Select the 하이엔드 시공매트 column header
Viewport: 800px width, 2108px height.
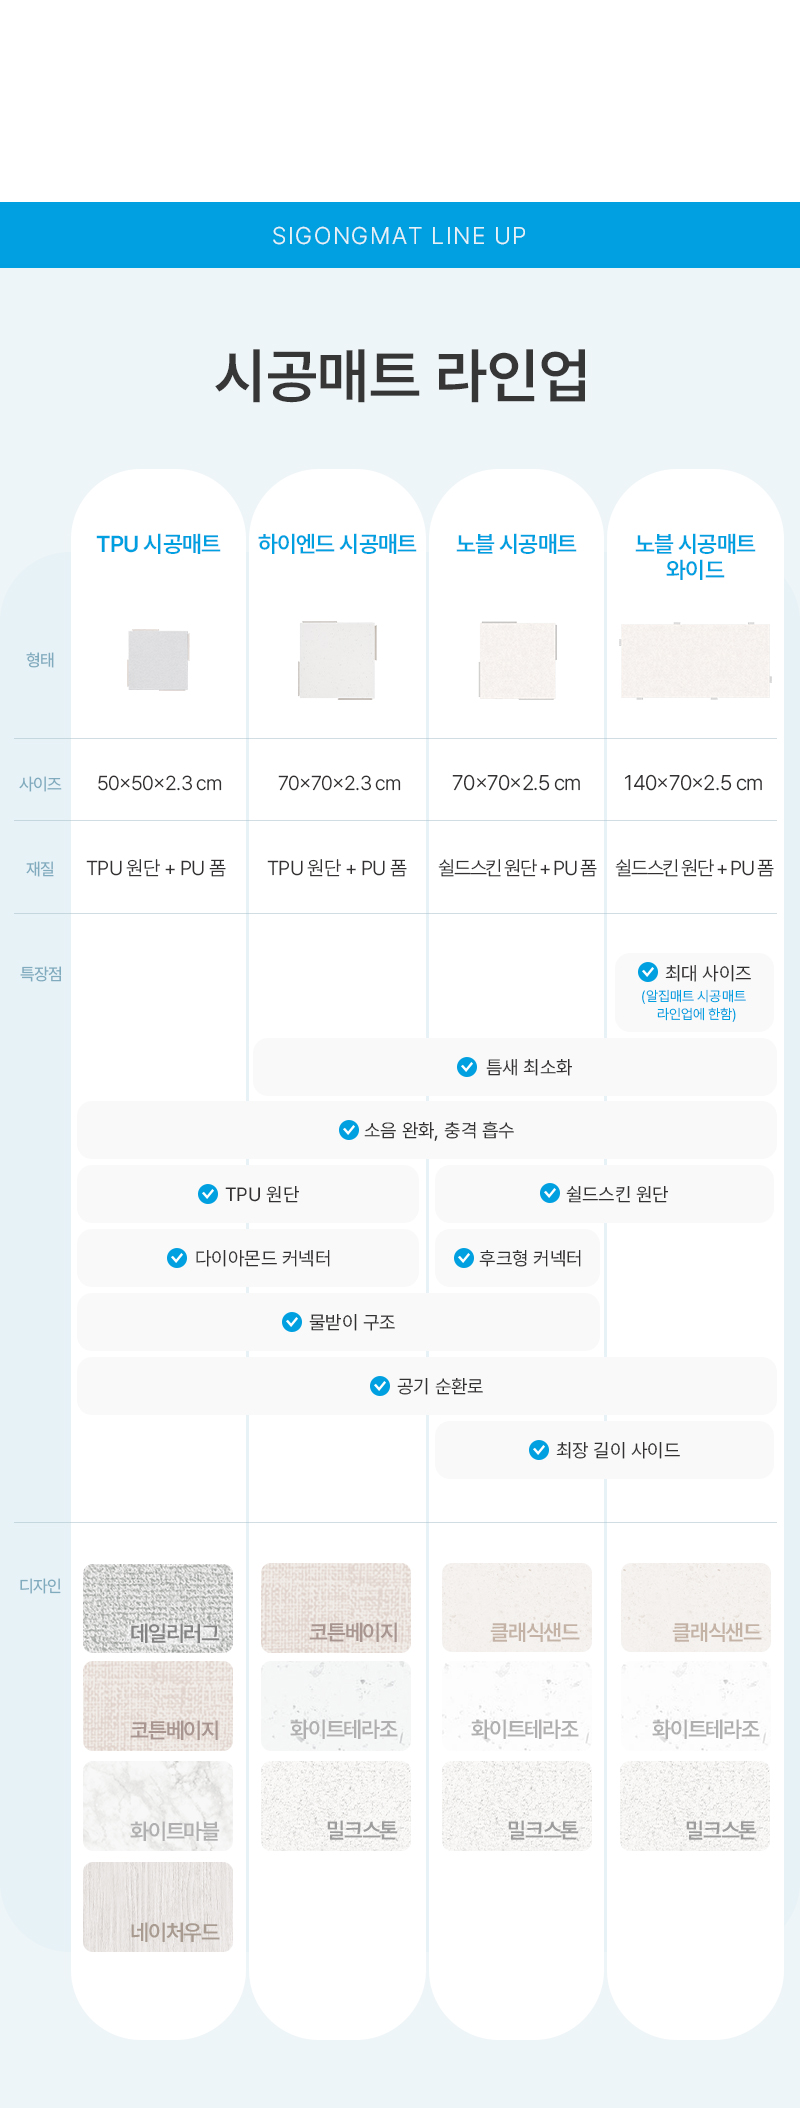coord(337,544)
